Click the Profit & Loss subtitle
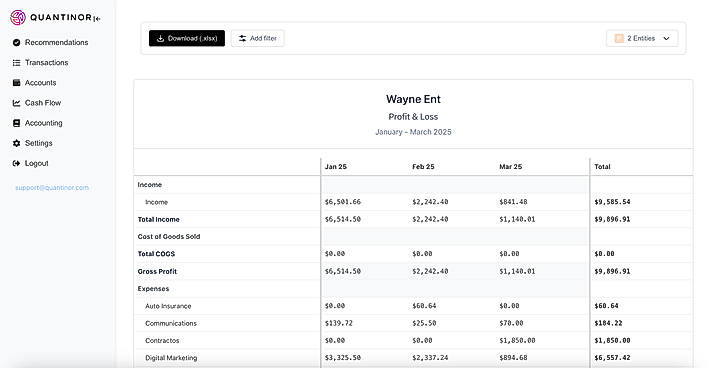The width and height of the screenshot is (709, 368). (x=413, y=117)
